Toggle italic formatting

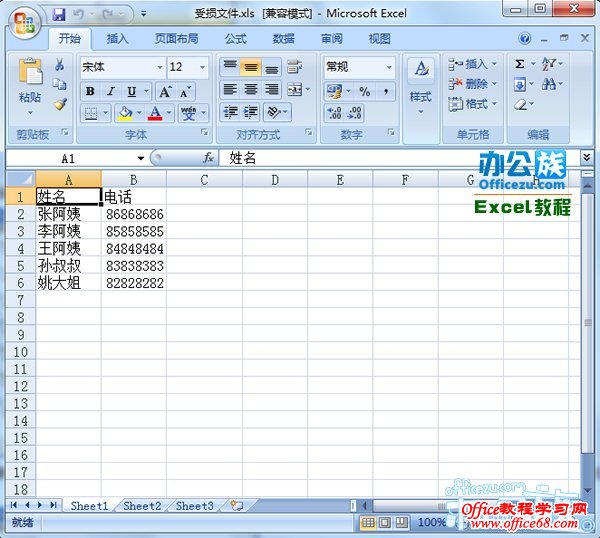[x=111, y=91]
